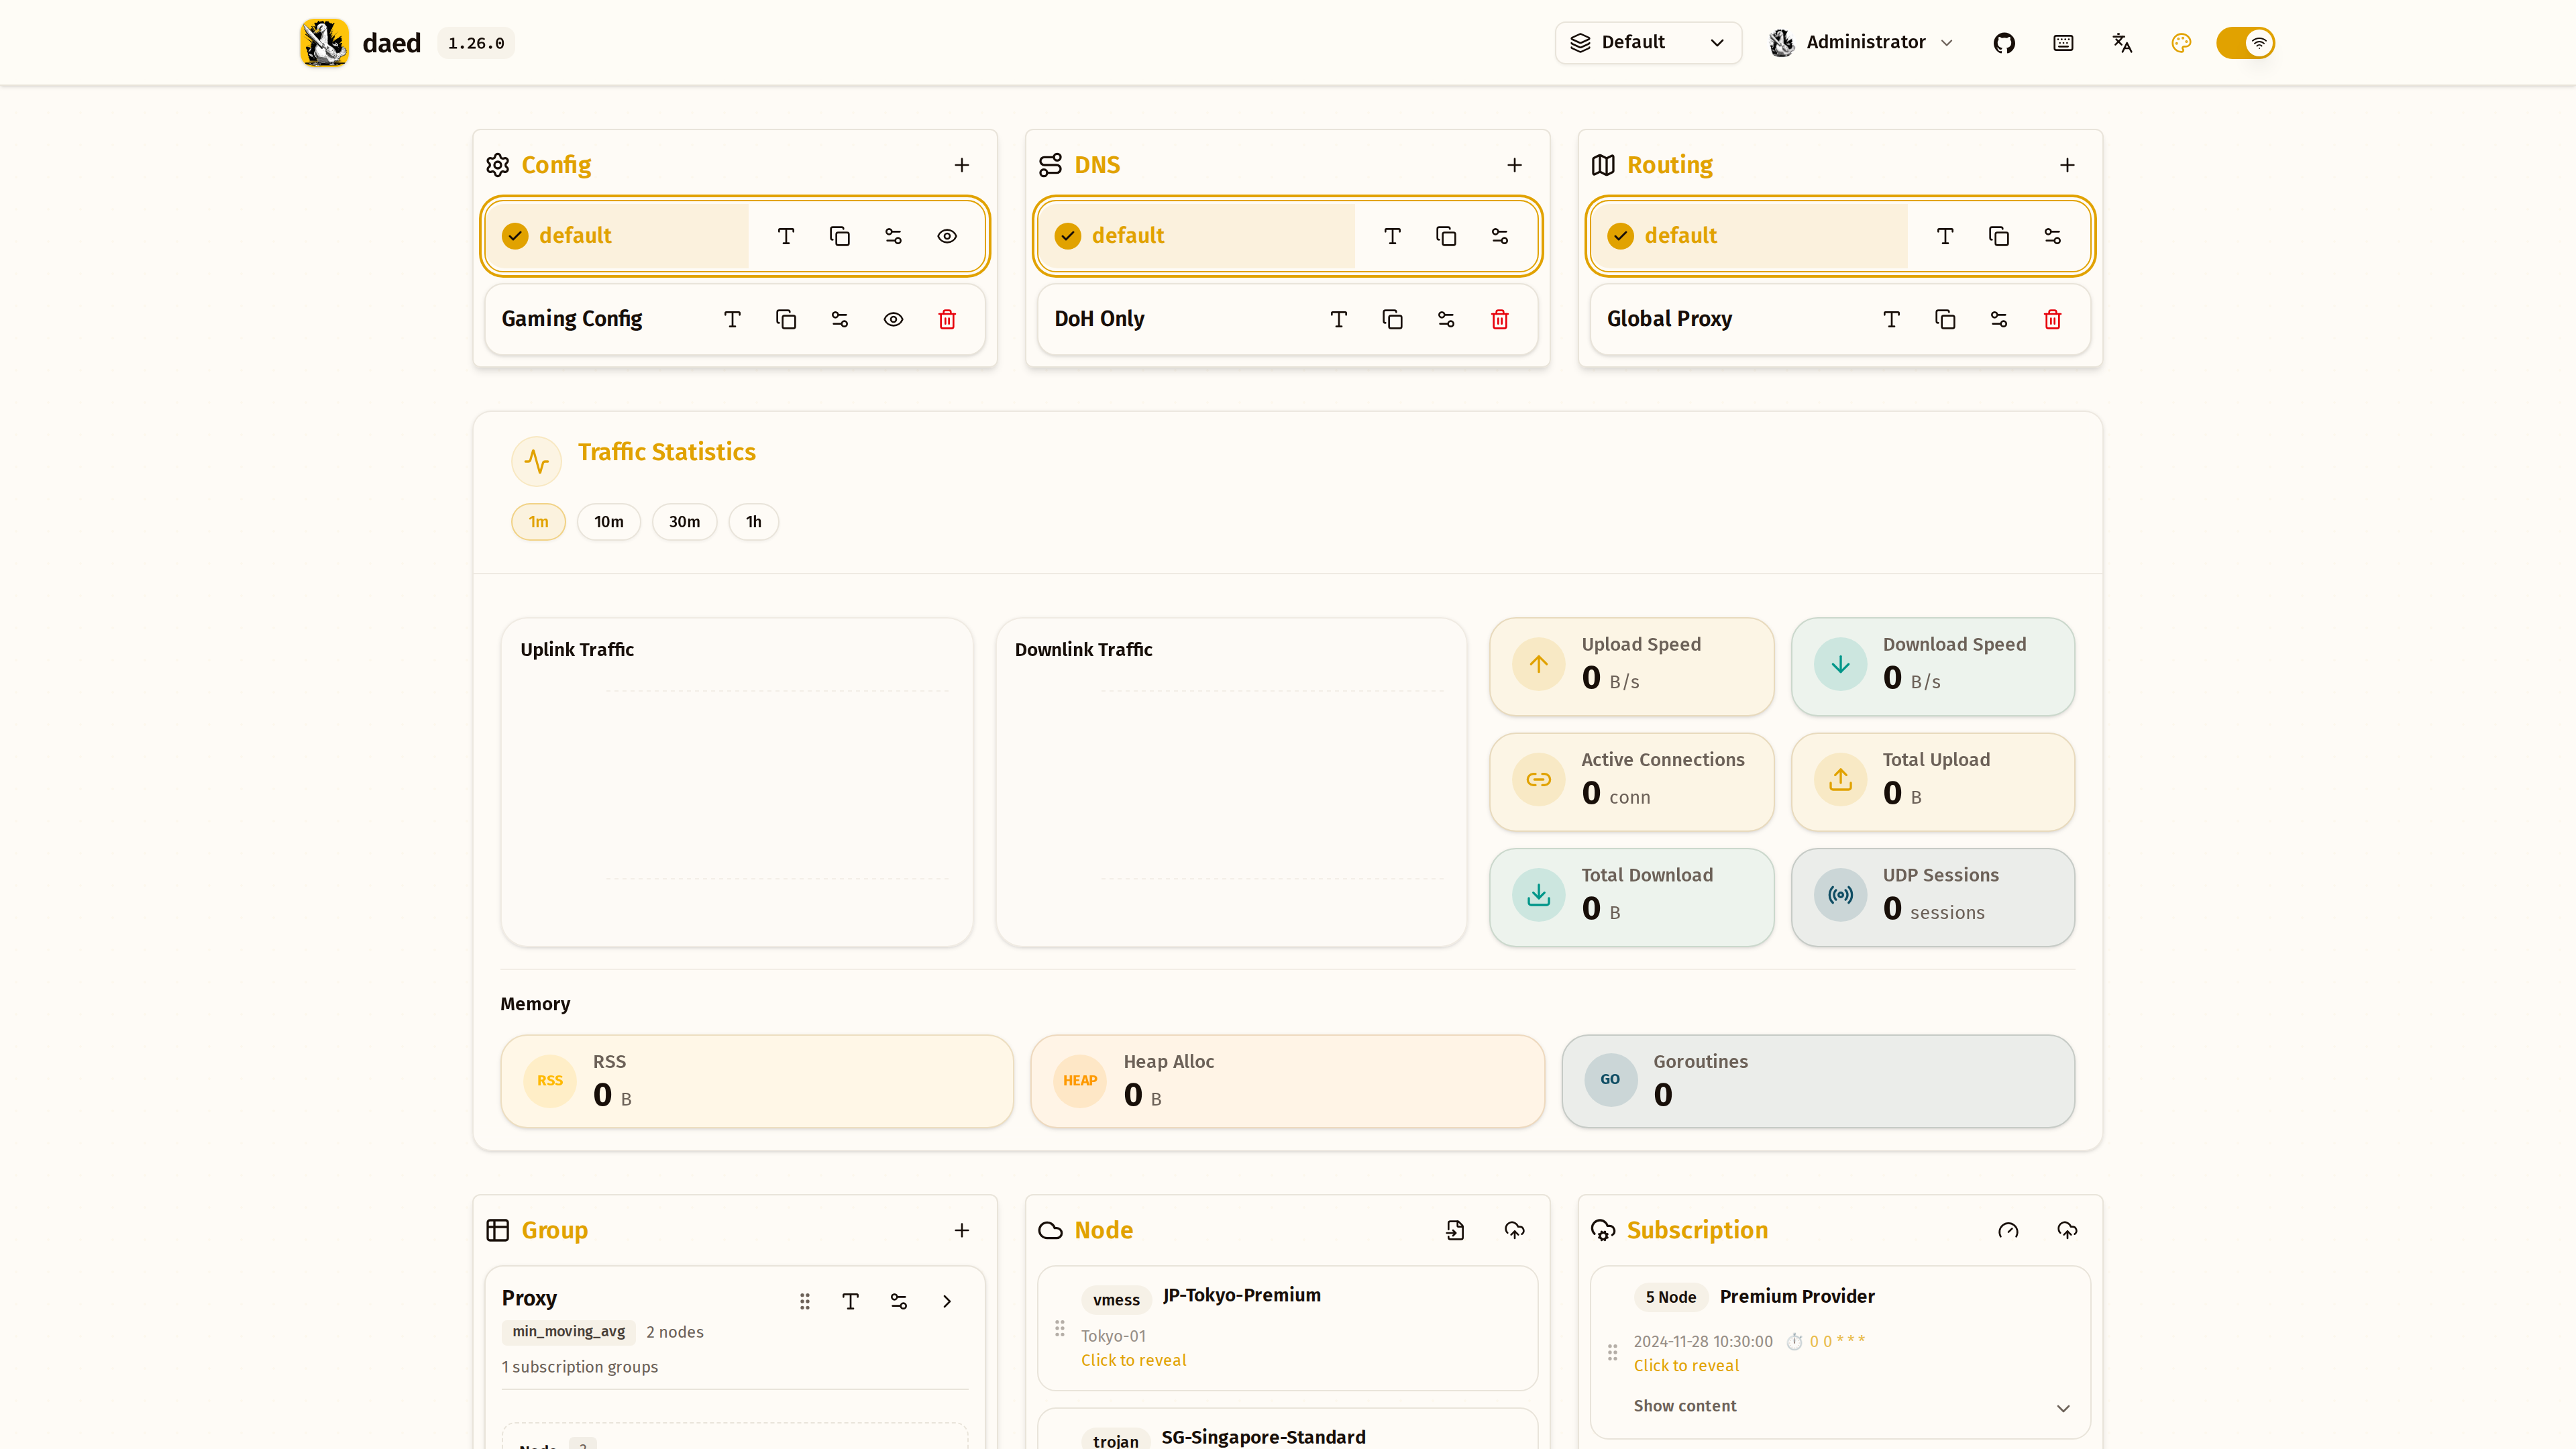
Task: Click the min_moving_avg policy tag
Action: [x=568, y=1332]
